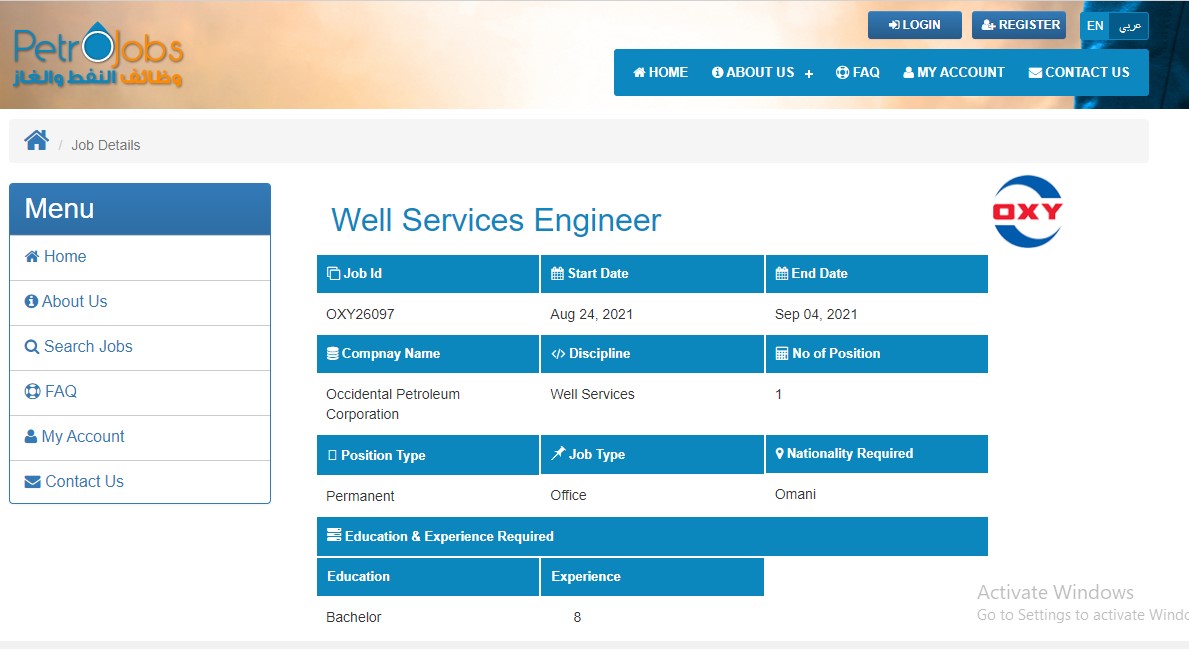Click the REGISTER button
This screenshot has width=1189, height=649.
coord(1019,25)
